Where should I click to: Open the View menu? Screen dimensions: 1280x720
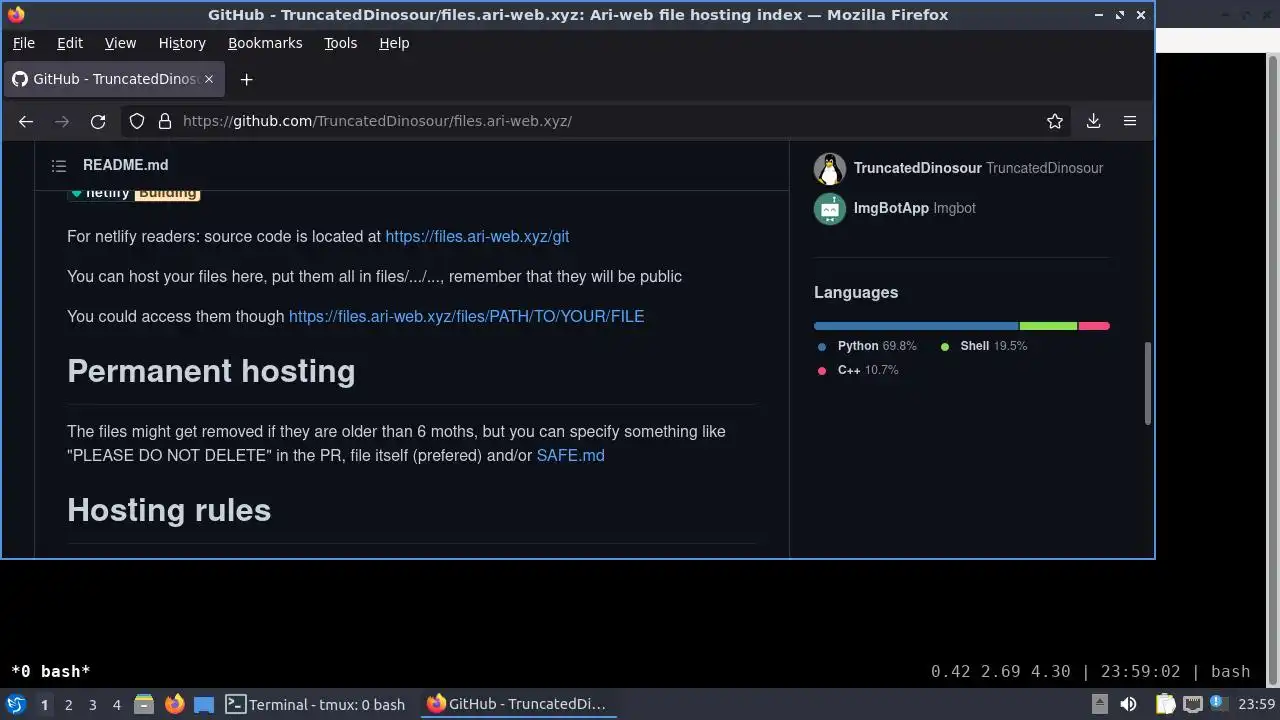120,43
